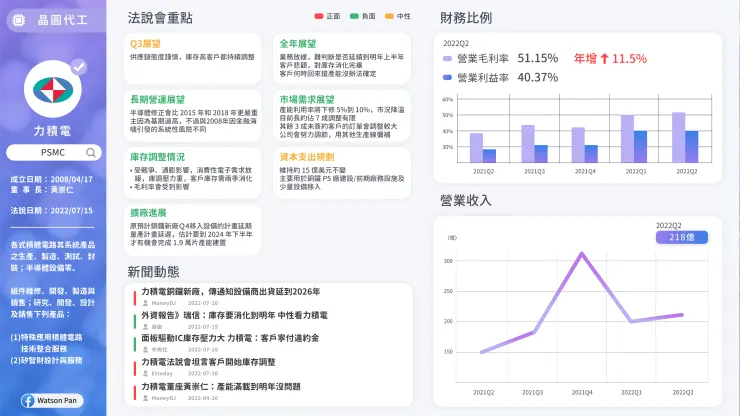Click the 營業收入 section heading

466,201
